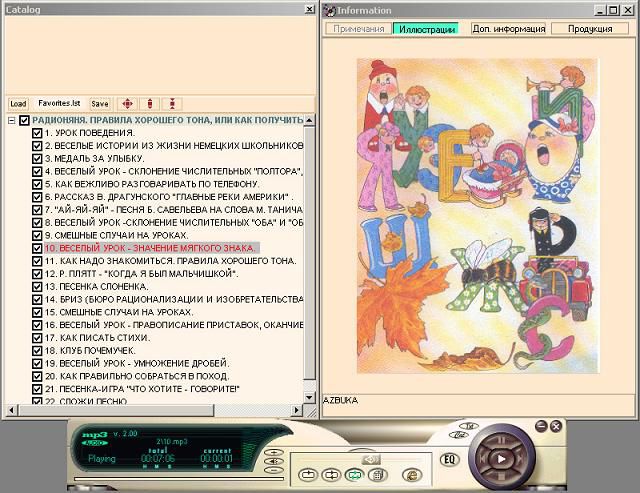Click the Save button in catalog
The image size is (640, 493).
click(x=100, y=103)
